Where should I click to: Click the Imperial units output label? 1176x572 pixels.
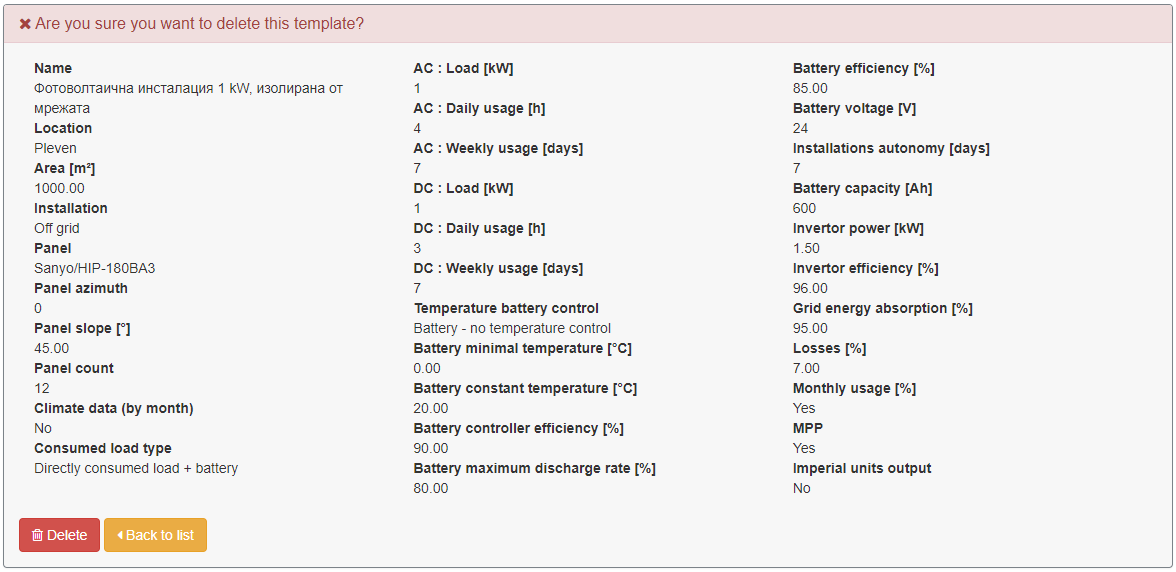pos(862,469)
